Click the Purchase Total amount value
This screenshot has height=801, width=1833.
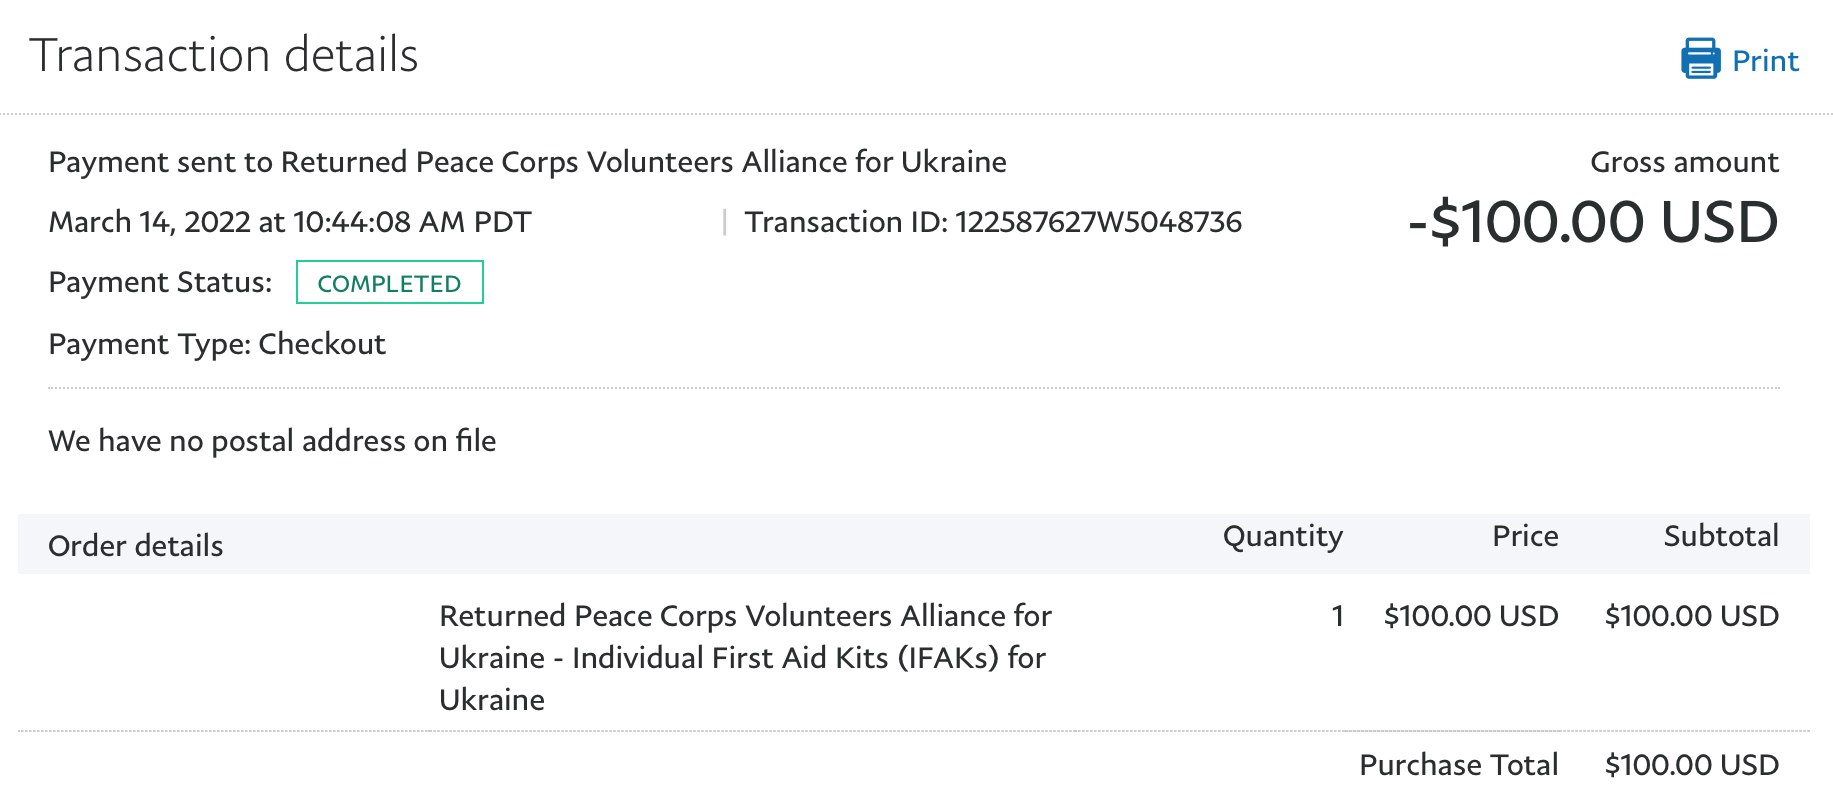pos(1692,765)
